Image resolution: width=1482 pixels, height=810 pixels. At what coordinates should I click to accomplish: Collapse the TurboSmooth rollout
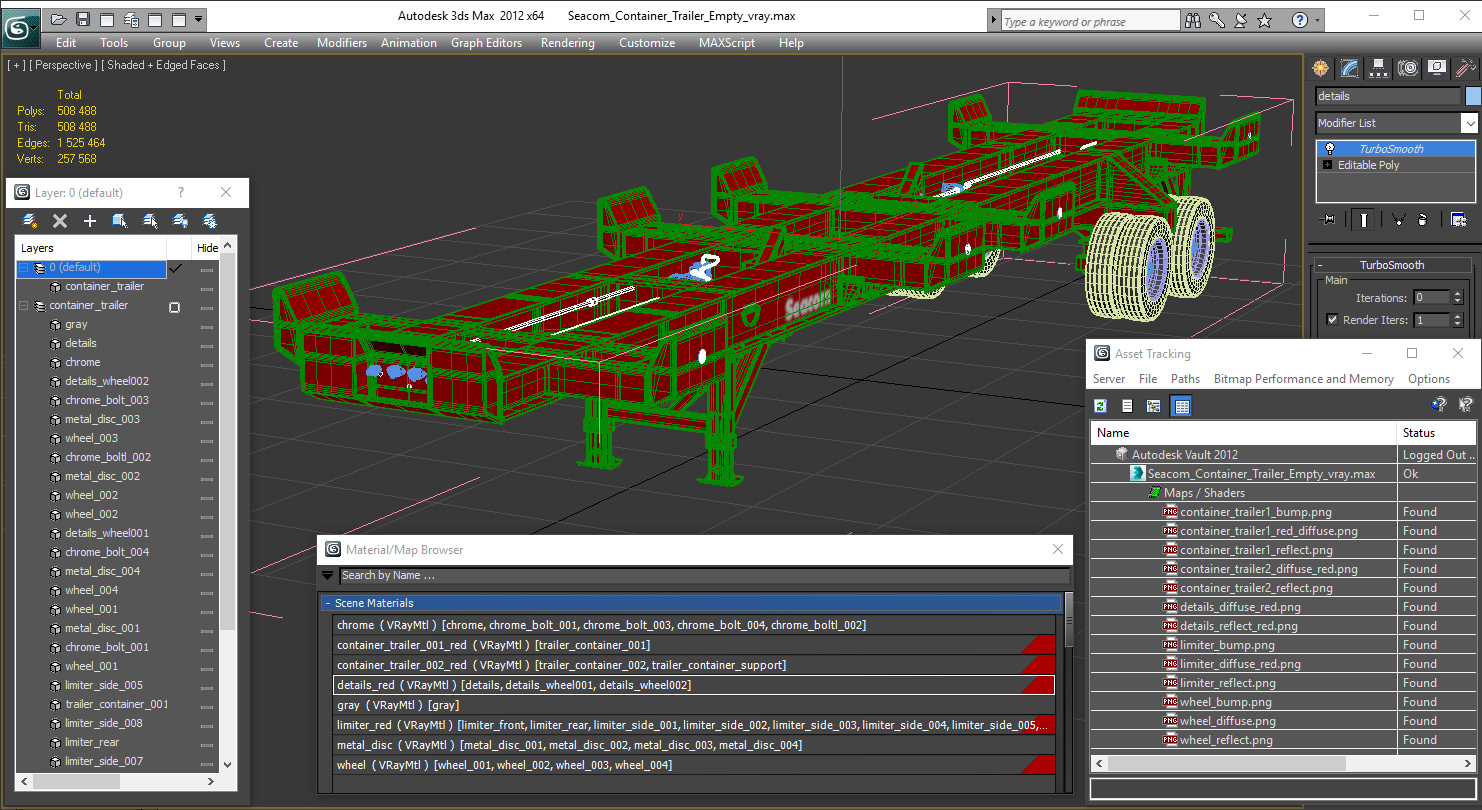pyautogui.click(x=1319, y=265)
